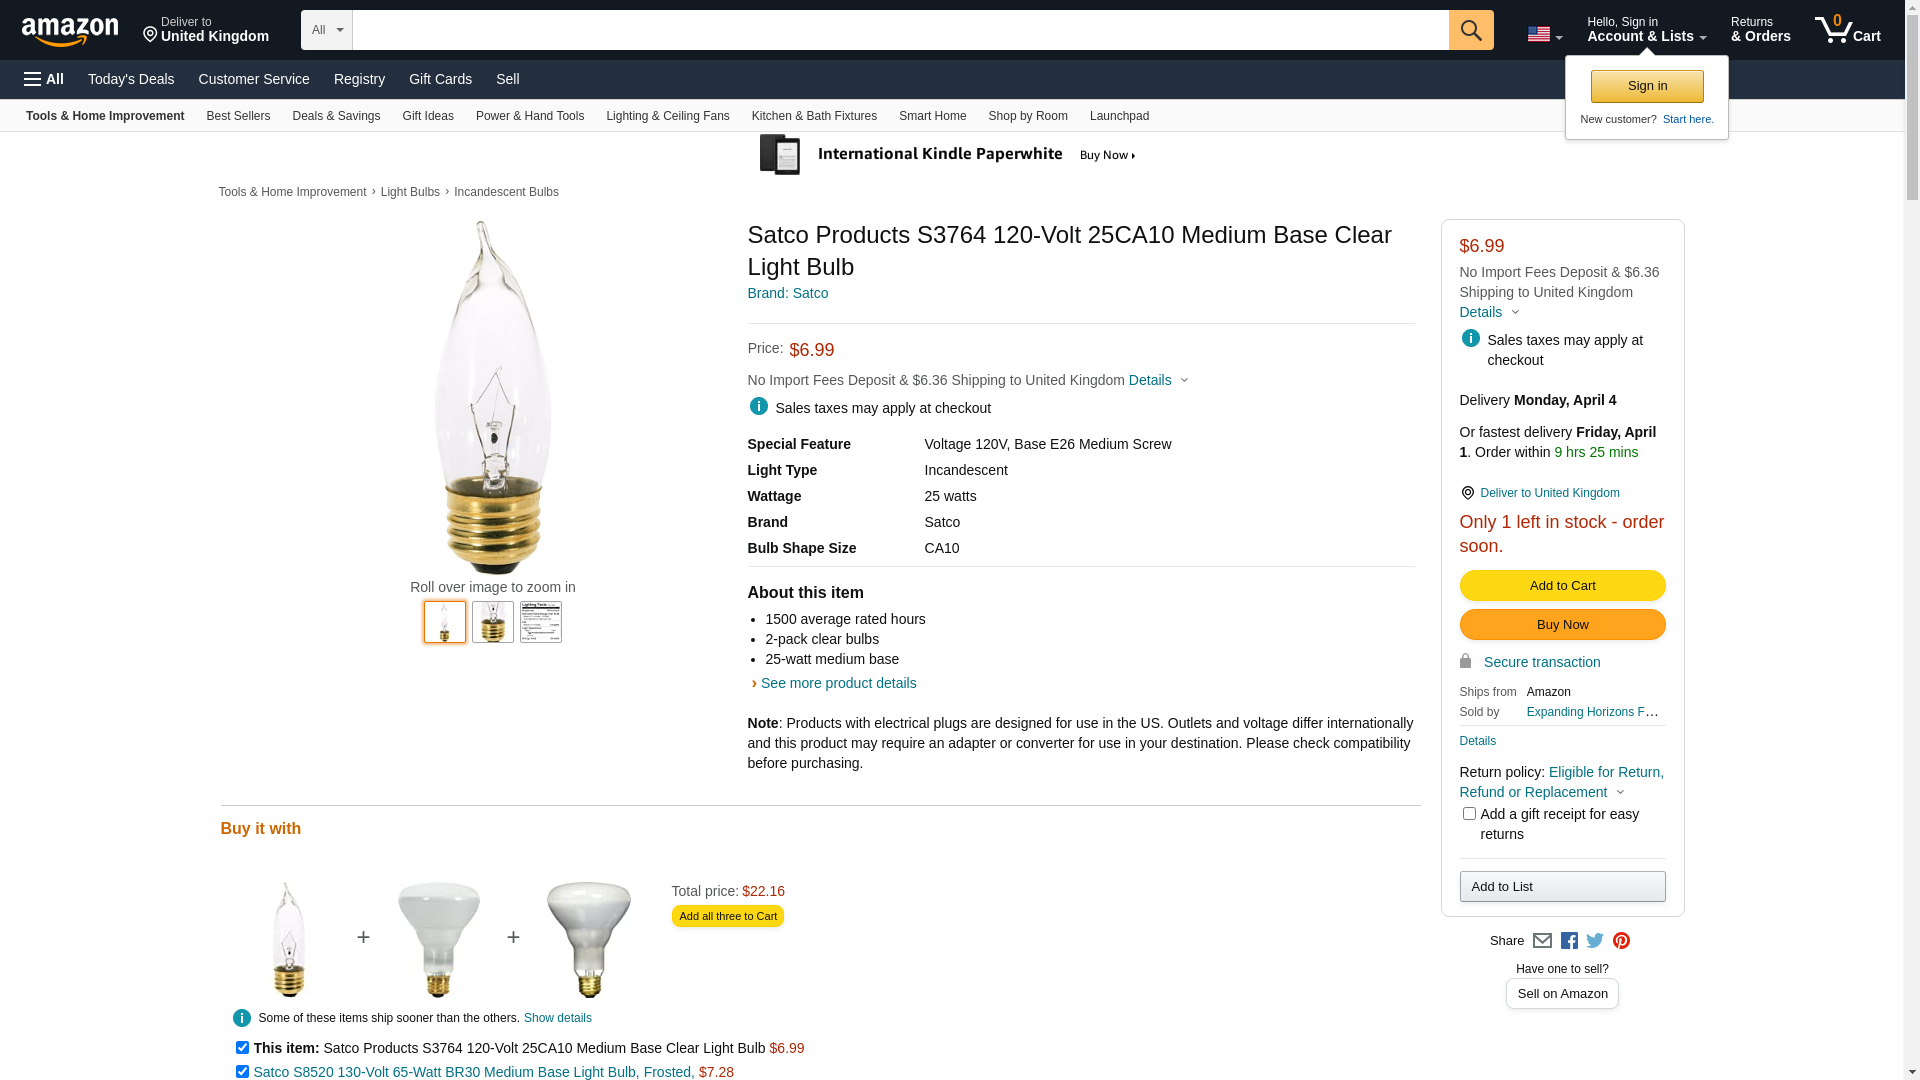
Task: Open the shopping cart icon
Action: [1846, 30]
